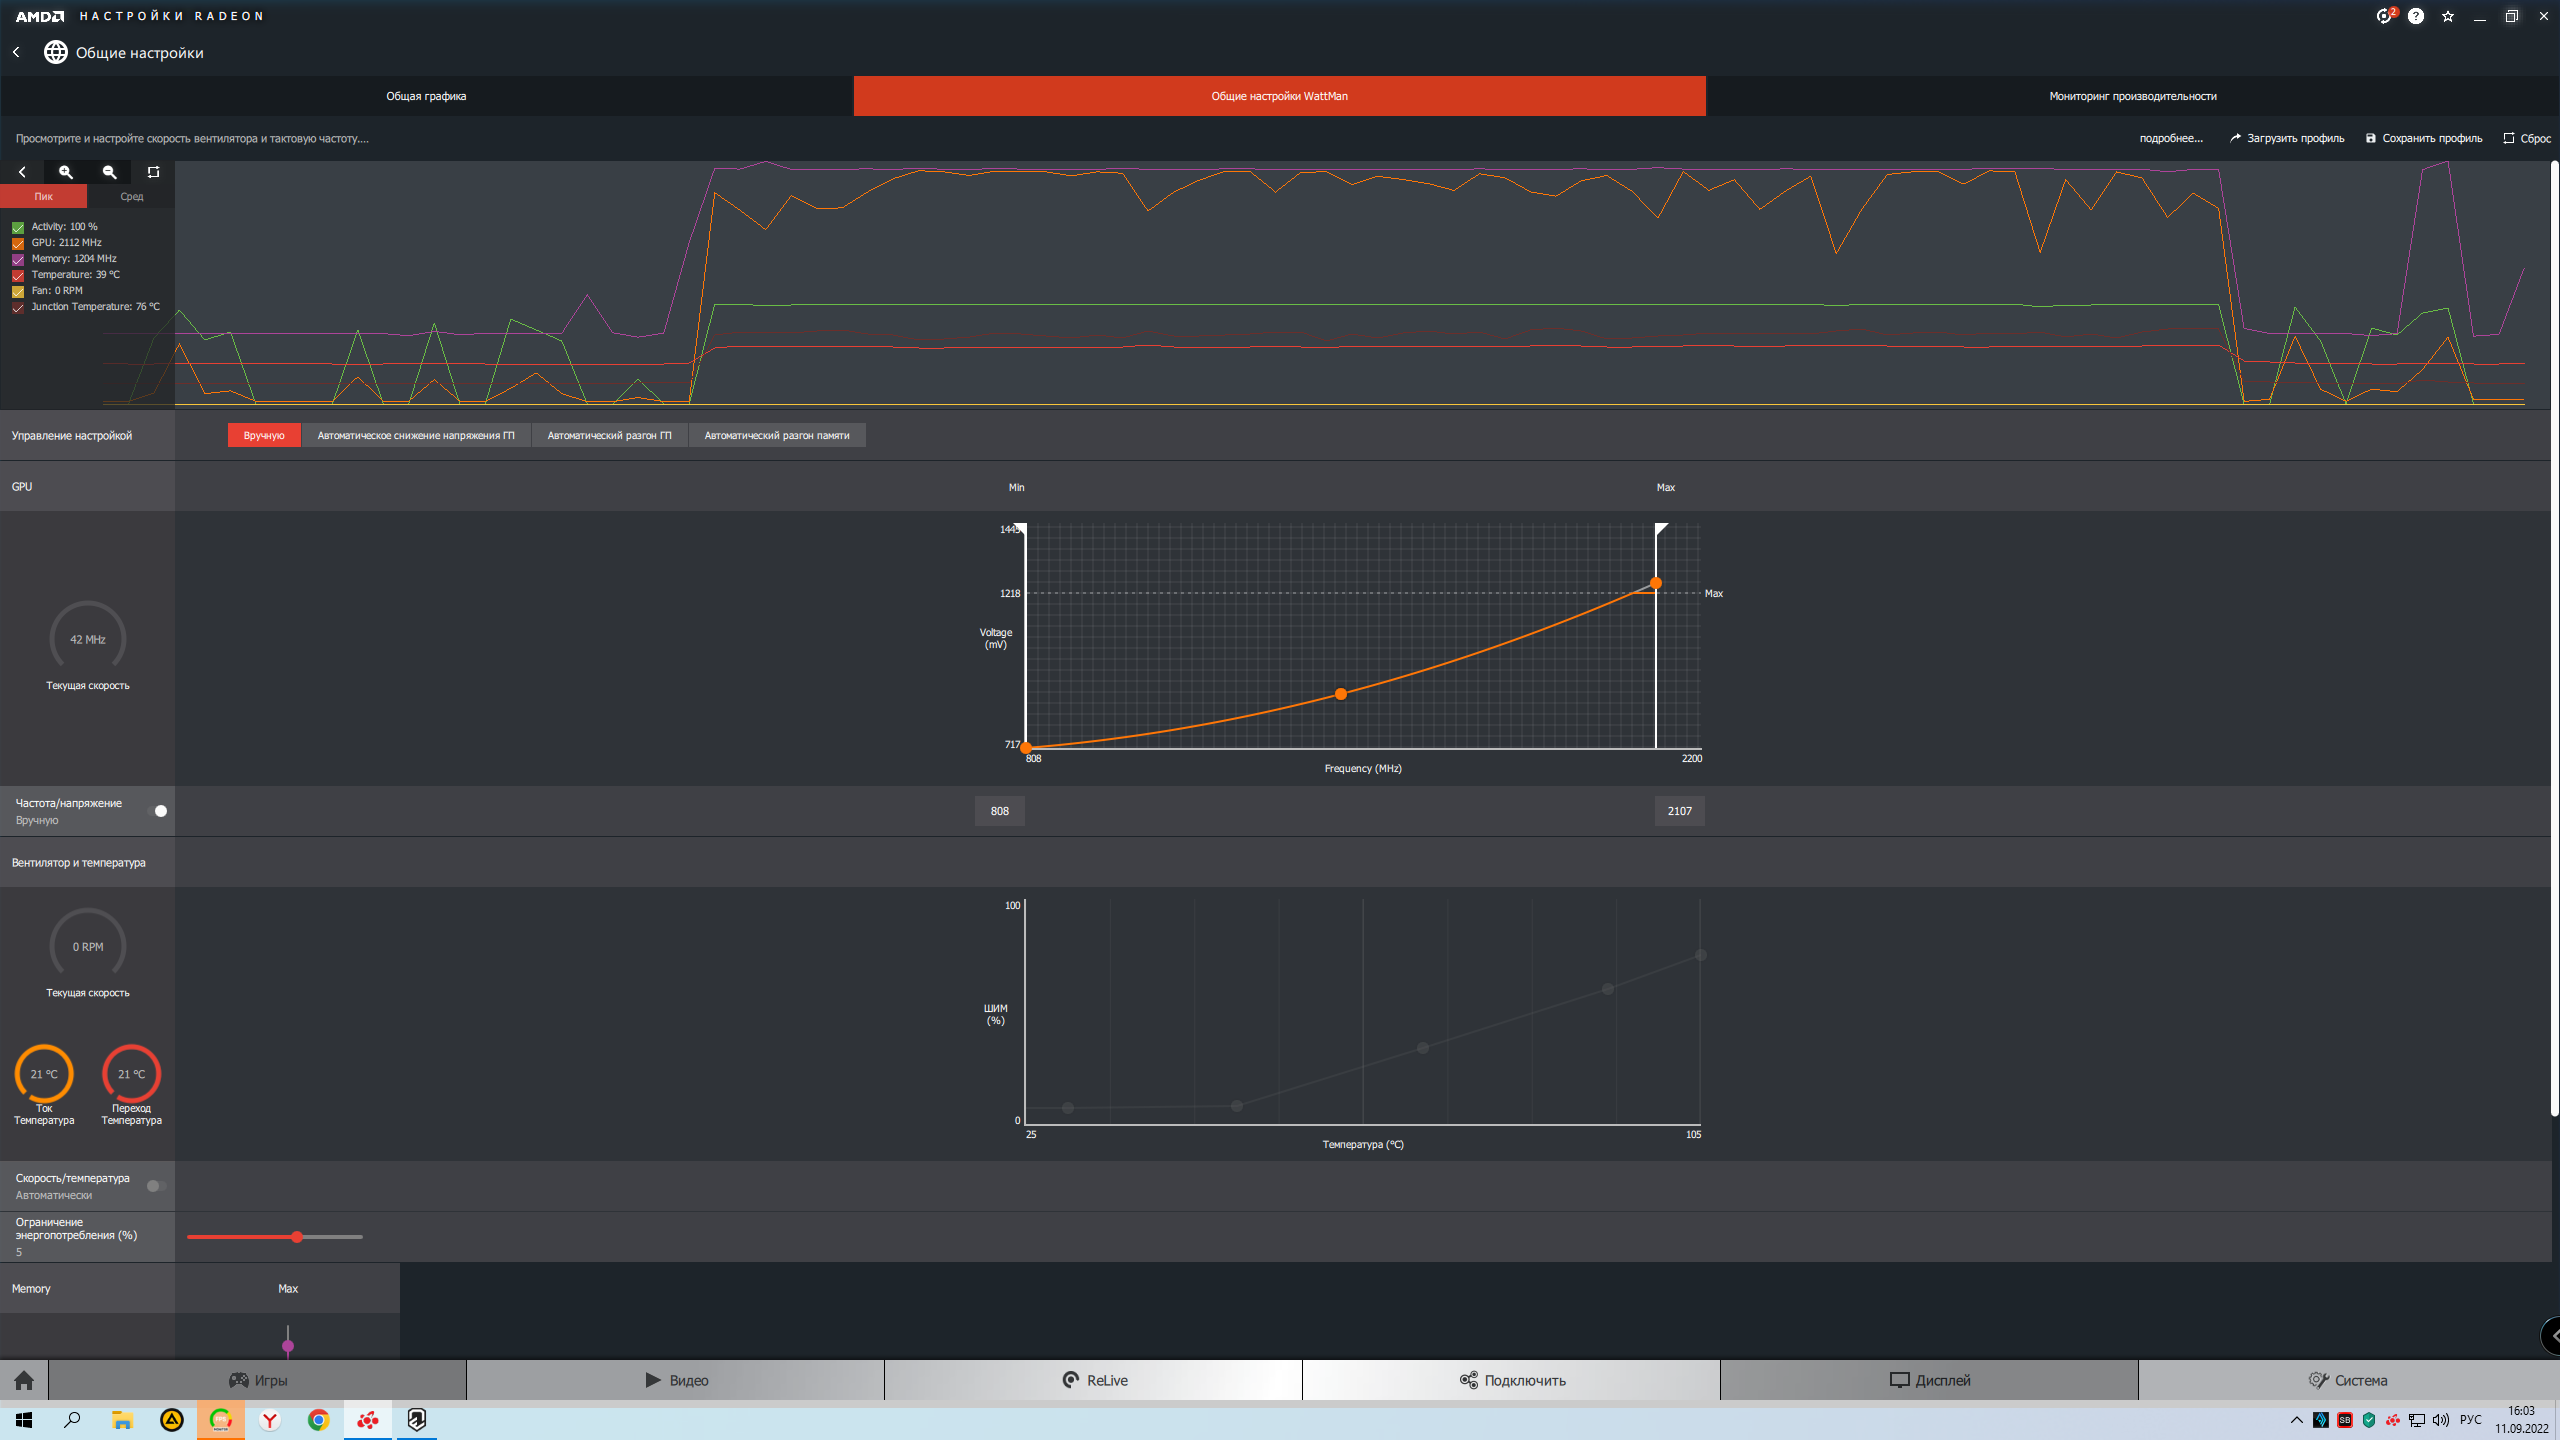Click the help question mark icon
Viewport: 2560px width, 1440px height.
coord(2416,16)
